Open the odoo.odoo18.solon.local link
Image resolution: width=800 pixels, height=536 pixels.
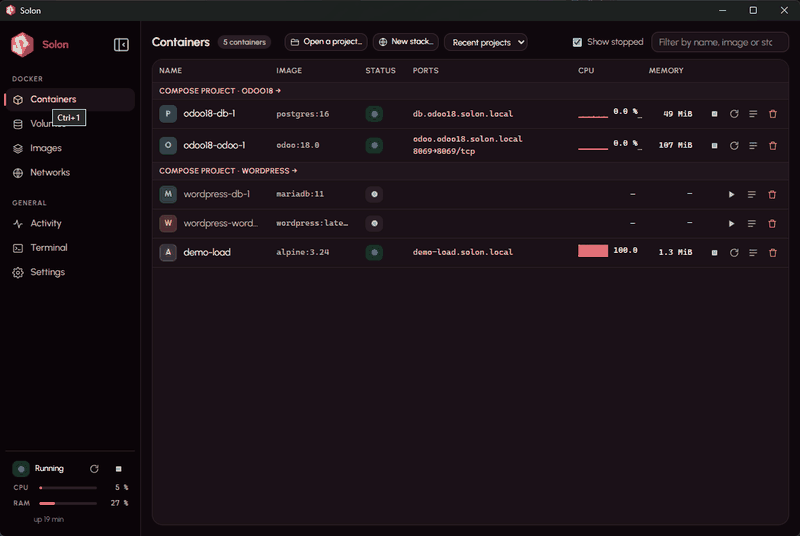(467, 139)
